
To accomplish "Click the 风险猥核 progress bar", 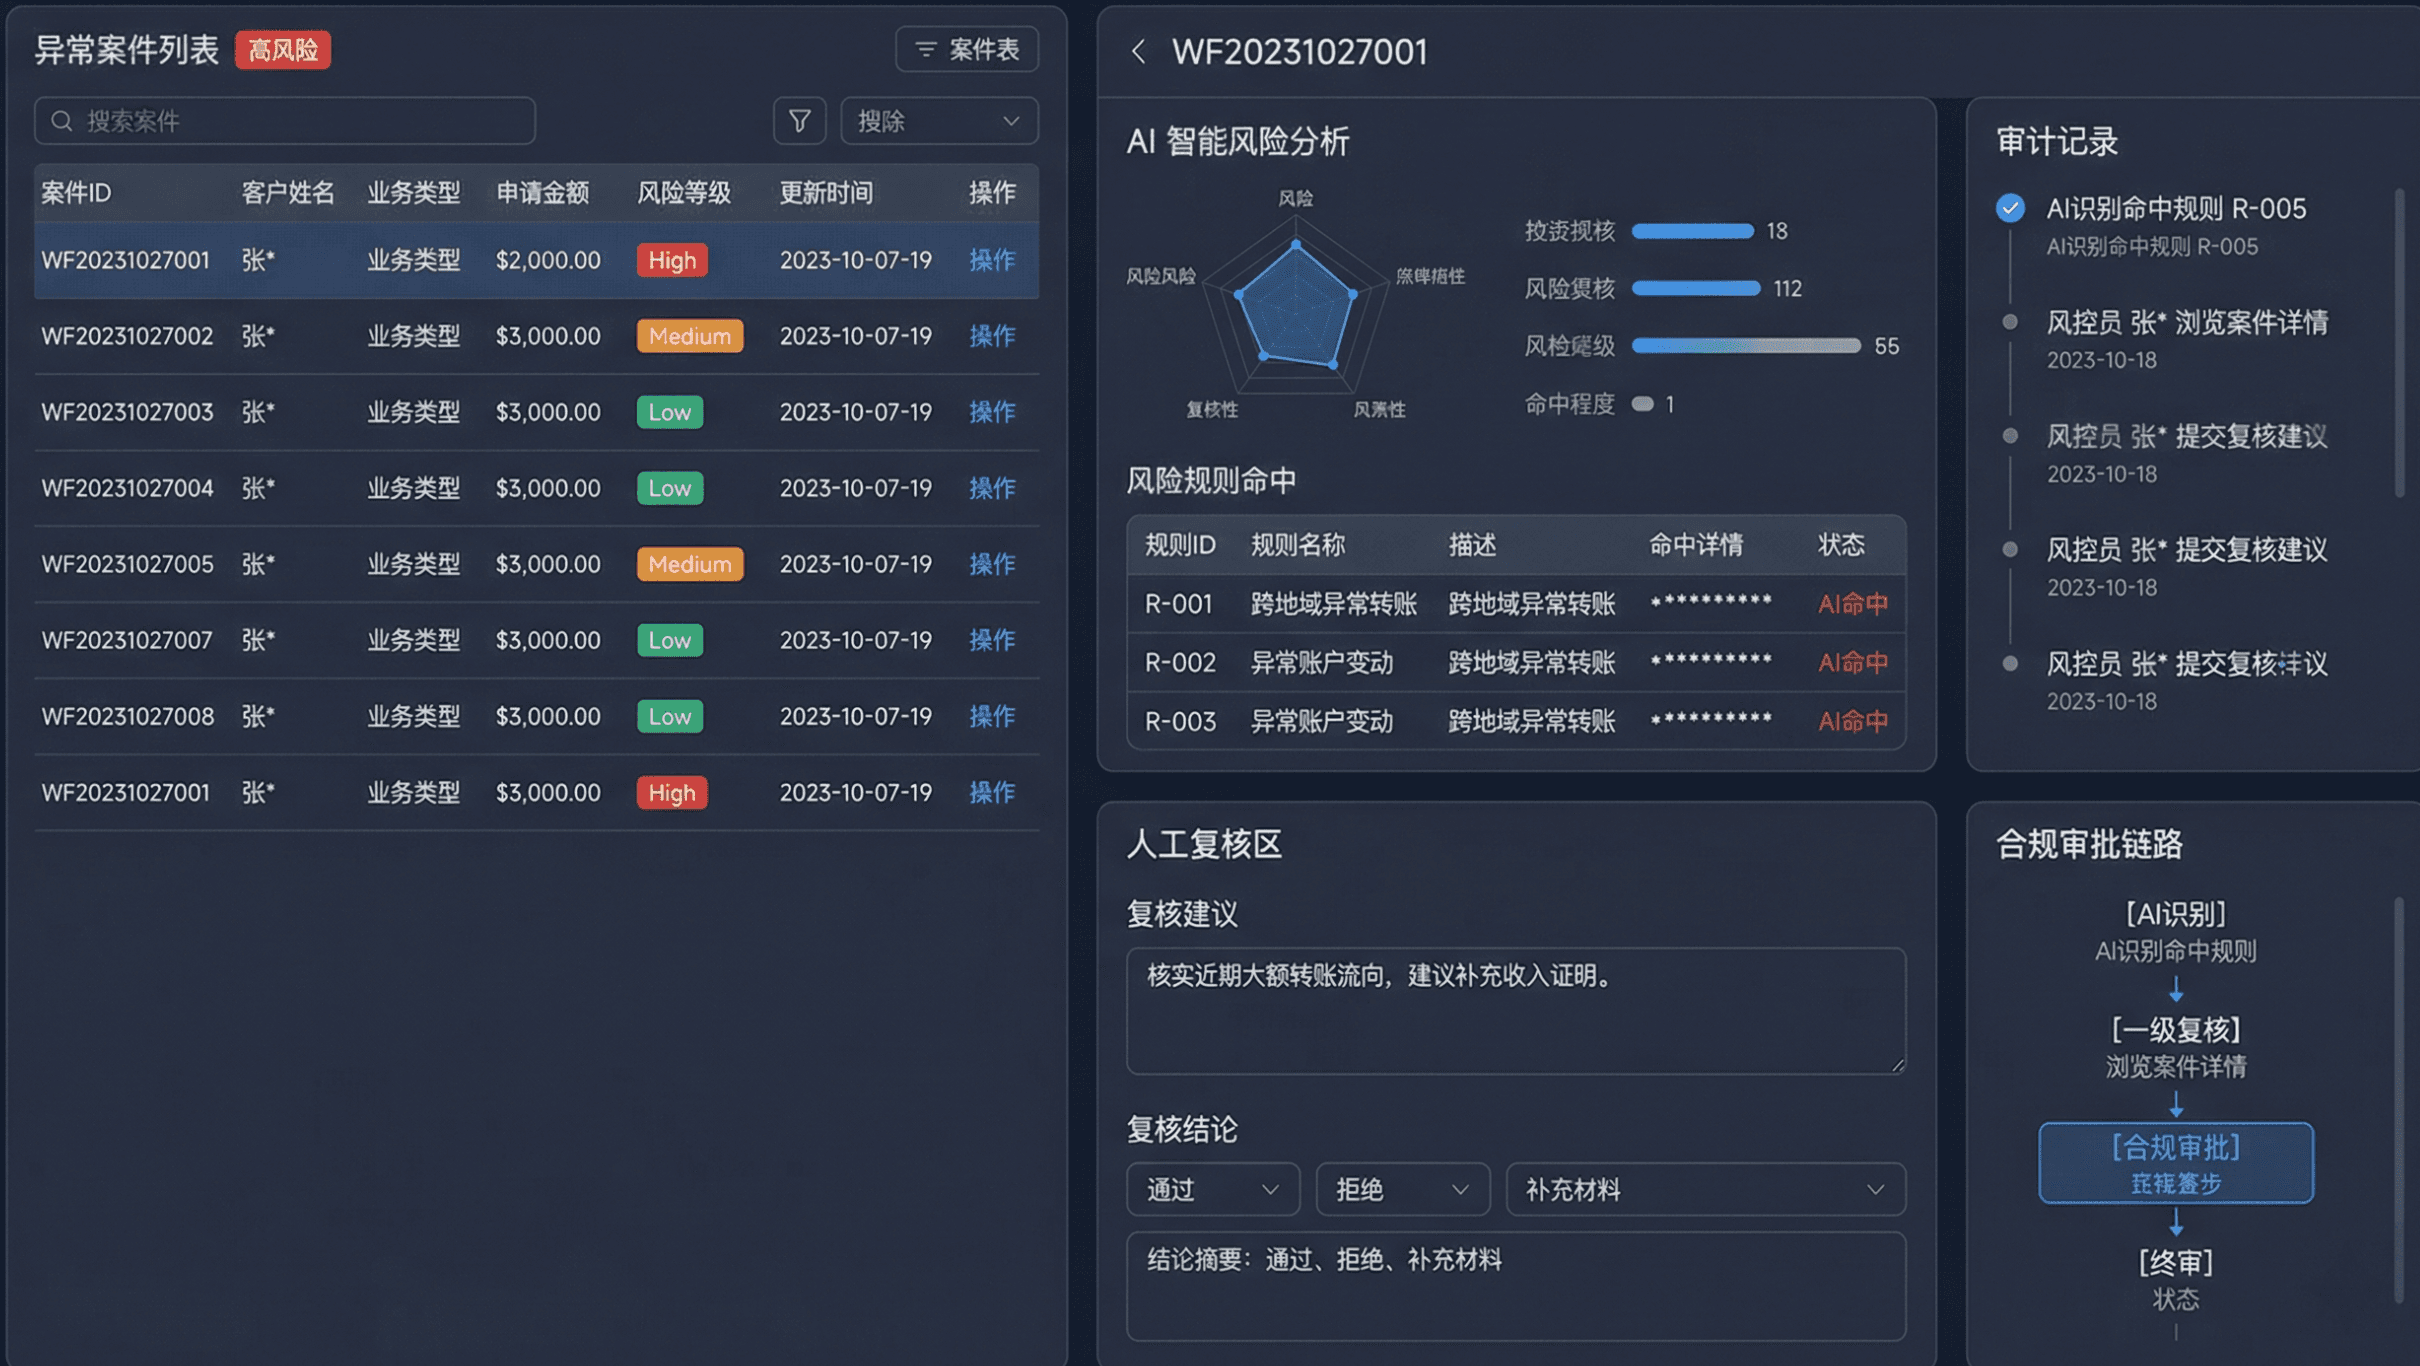I will pyautogui.click(x=1695, y=289).
